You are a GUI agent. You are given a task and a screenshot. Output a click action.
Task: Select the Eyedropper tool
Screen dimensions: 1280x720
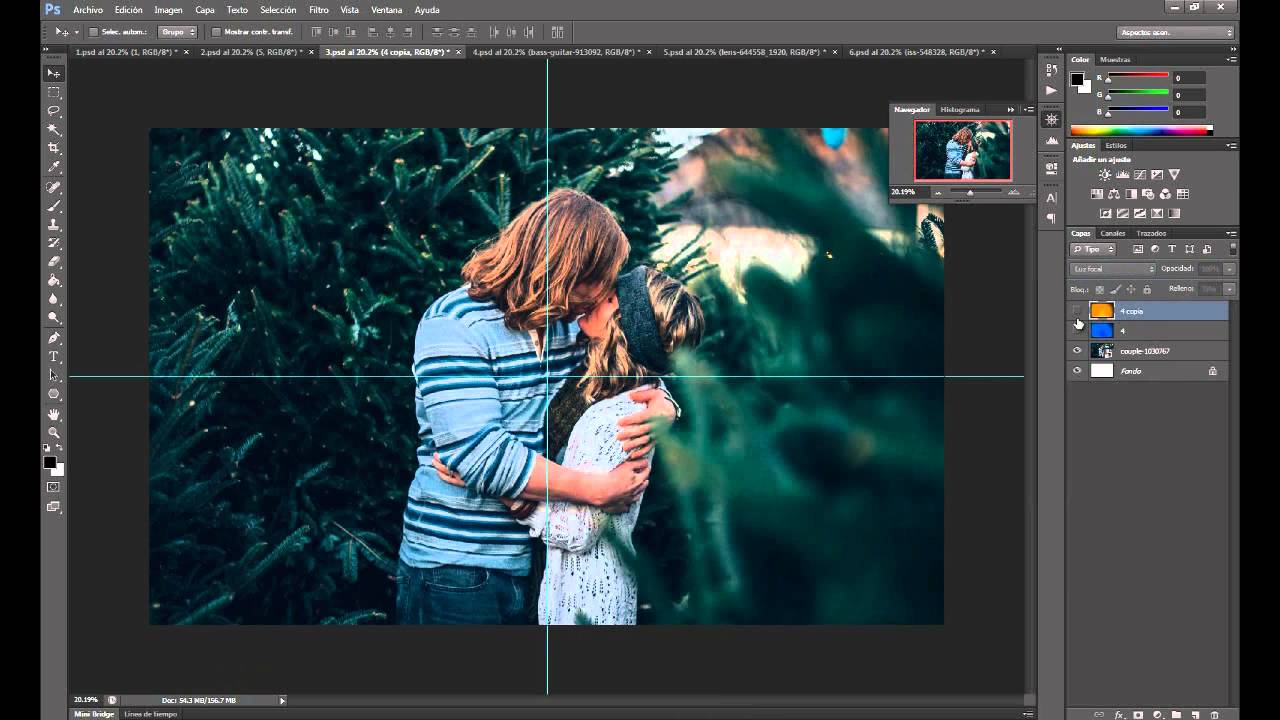point(54,167)
